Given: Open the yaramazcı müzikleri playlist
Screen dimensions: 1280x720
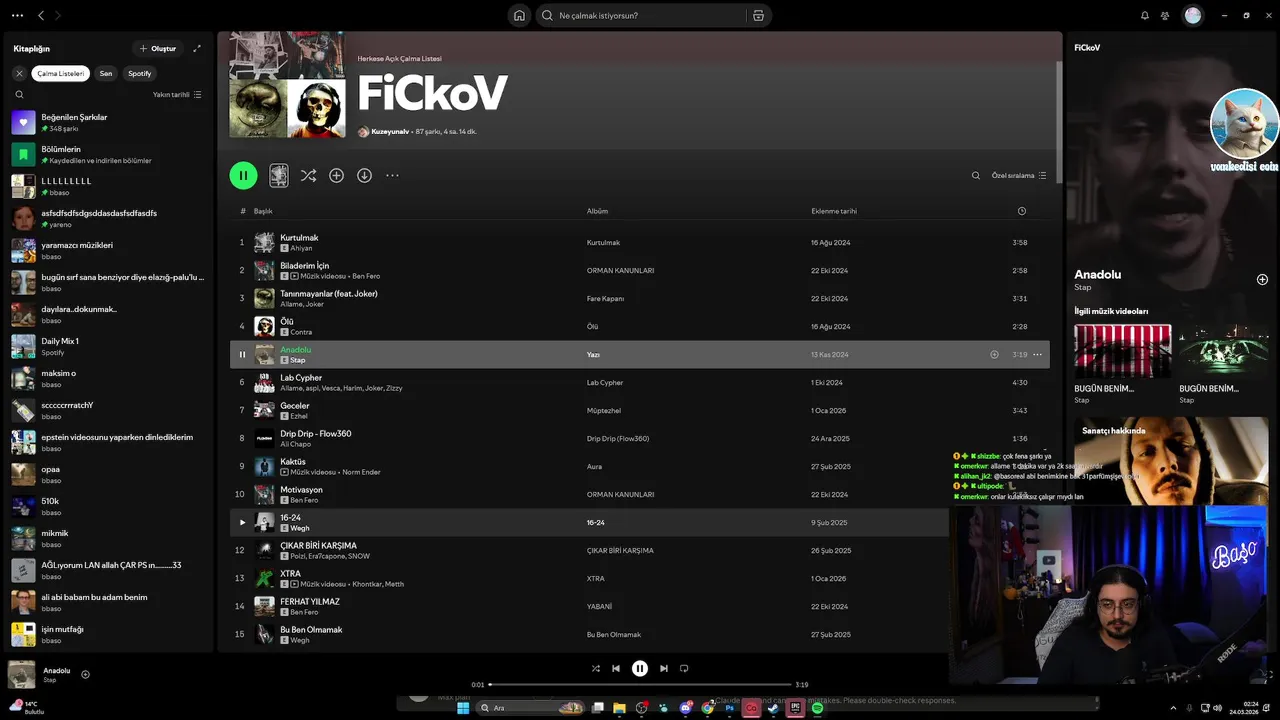Looking at the screenshot, I should pyautogui.click(x=110, y=250).
